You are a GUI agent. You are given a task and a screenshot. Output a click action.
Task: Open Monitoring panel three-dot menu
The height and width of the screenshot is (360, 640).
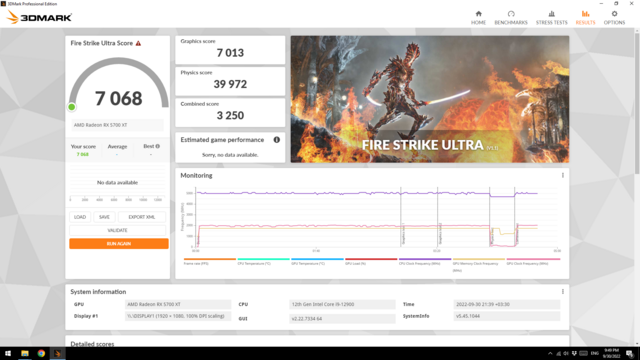[x=563, y=175]
